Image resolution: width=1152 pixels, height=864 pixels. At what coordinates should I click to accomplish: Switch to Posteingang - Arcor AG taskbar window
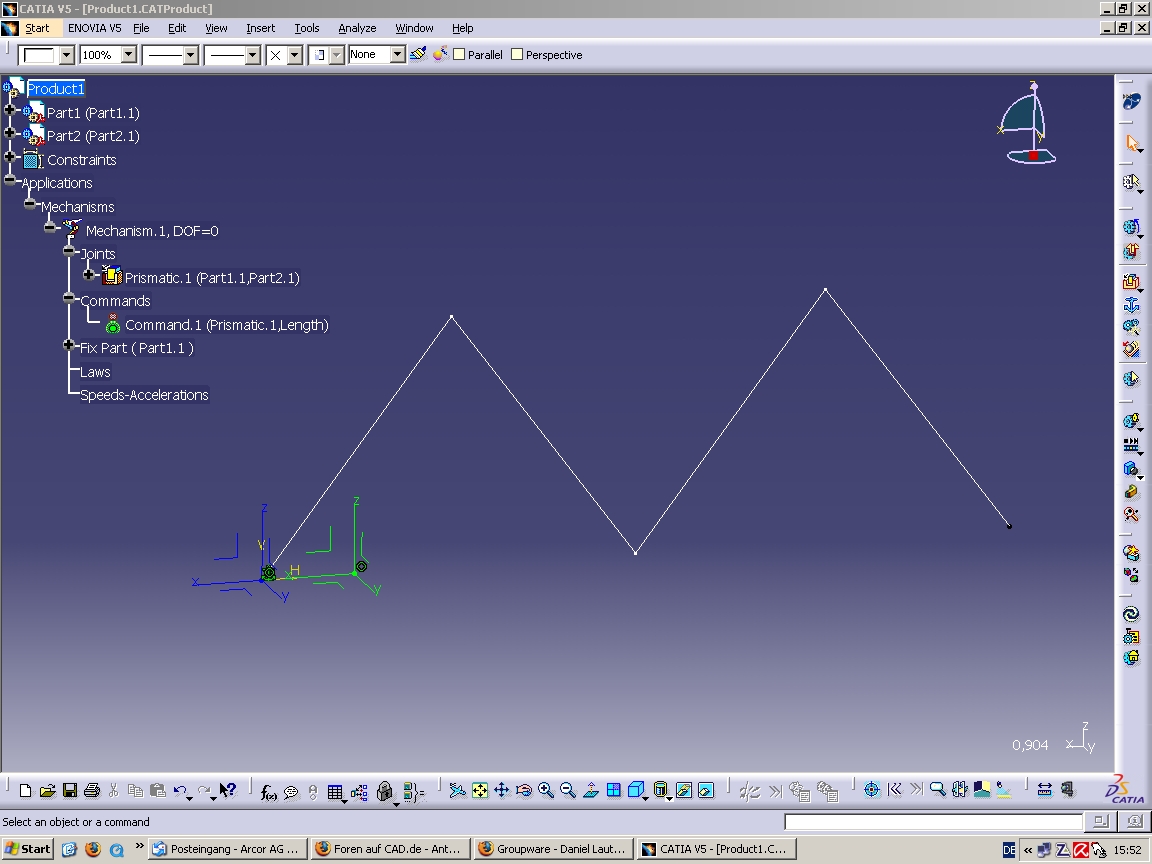pyautogui.click(x=227, y=849)
